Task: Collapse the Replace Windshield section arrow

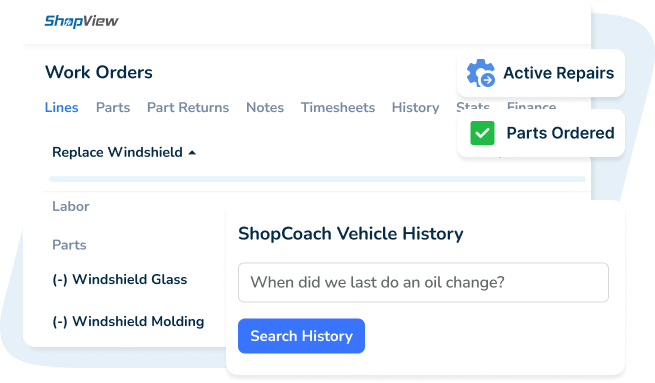Action: (x=192, y=153)
